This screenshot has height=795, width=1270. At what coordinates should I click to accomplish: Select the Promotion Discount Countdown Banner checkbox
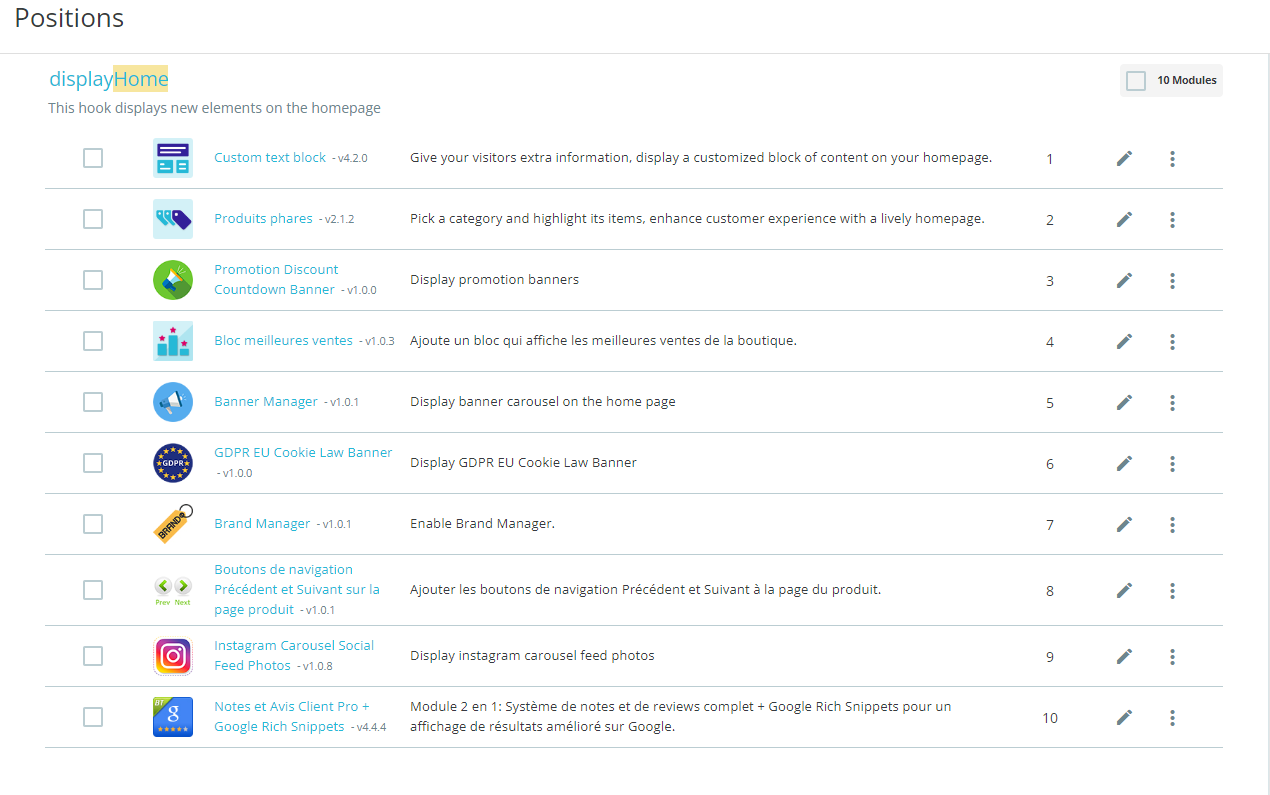pos(93,280)
